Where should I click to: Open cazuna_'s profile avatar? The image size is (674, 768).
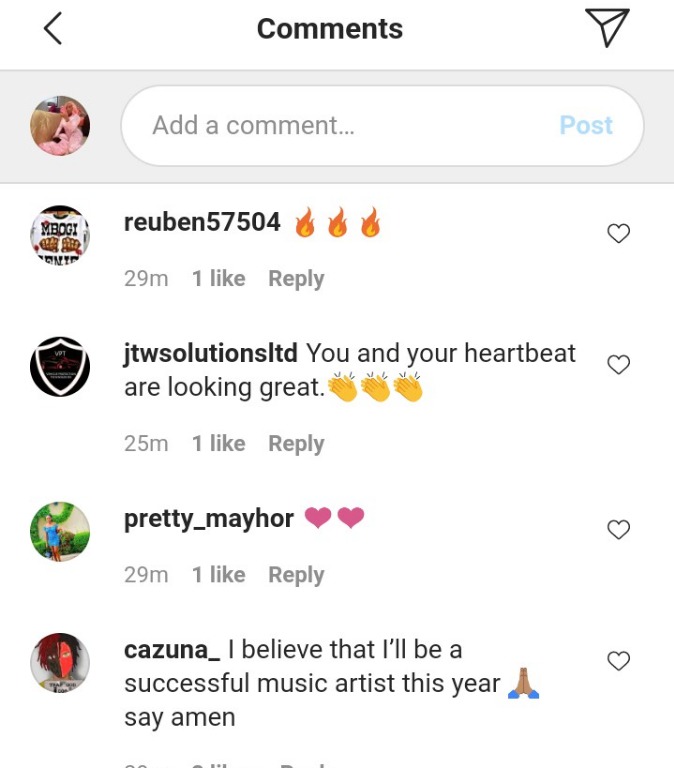[60, 663]
